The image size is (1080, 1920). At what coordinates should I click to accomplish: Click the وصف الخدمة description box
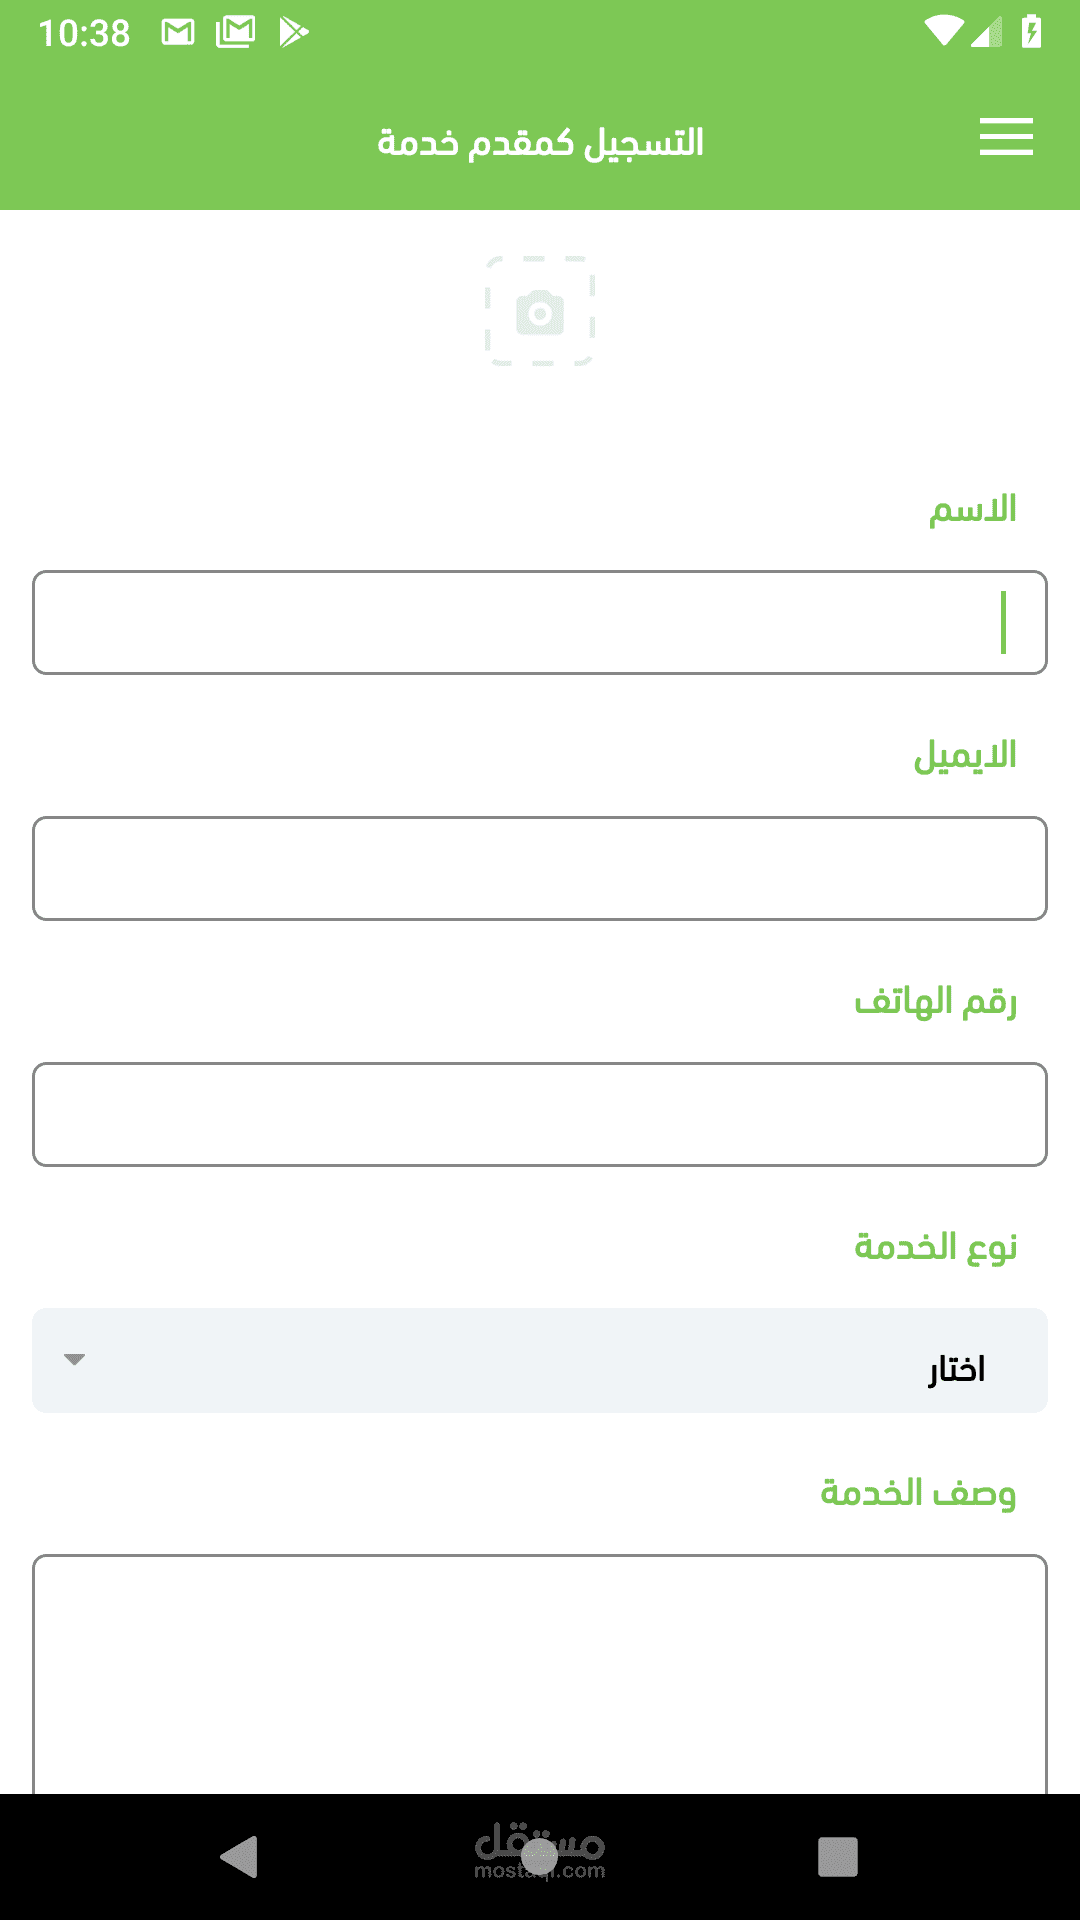point(540,1672)
